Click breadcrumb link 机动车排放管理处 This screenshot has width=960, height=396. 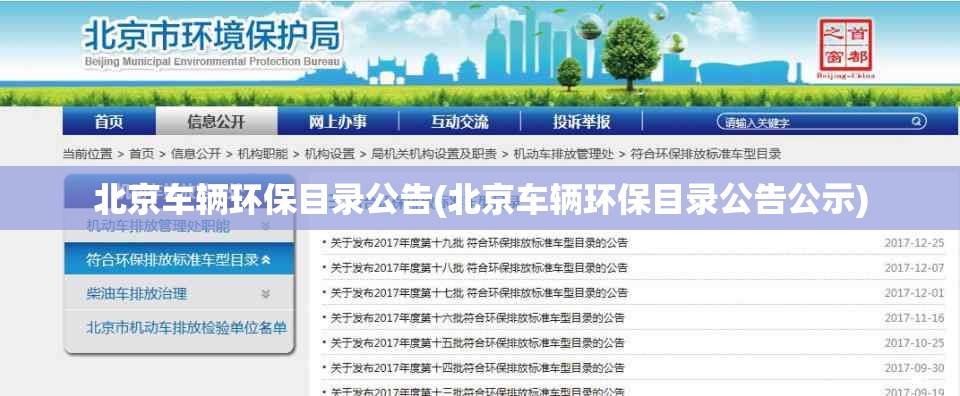point(563,154)
